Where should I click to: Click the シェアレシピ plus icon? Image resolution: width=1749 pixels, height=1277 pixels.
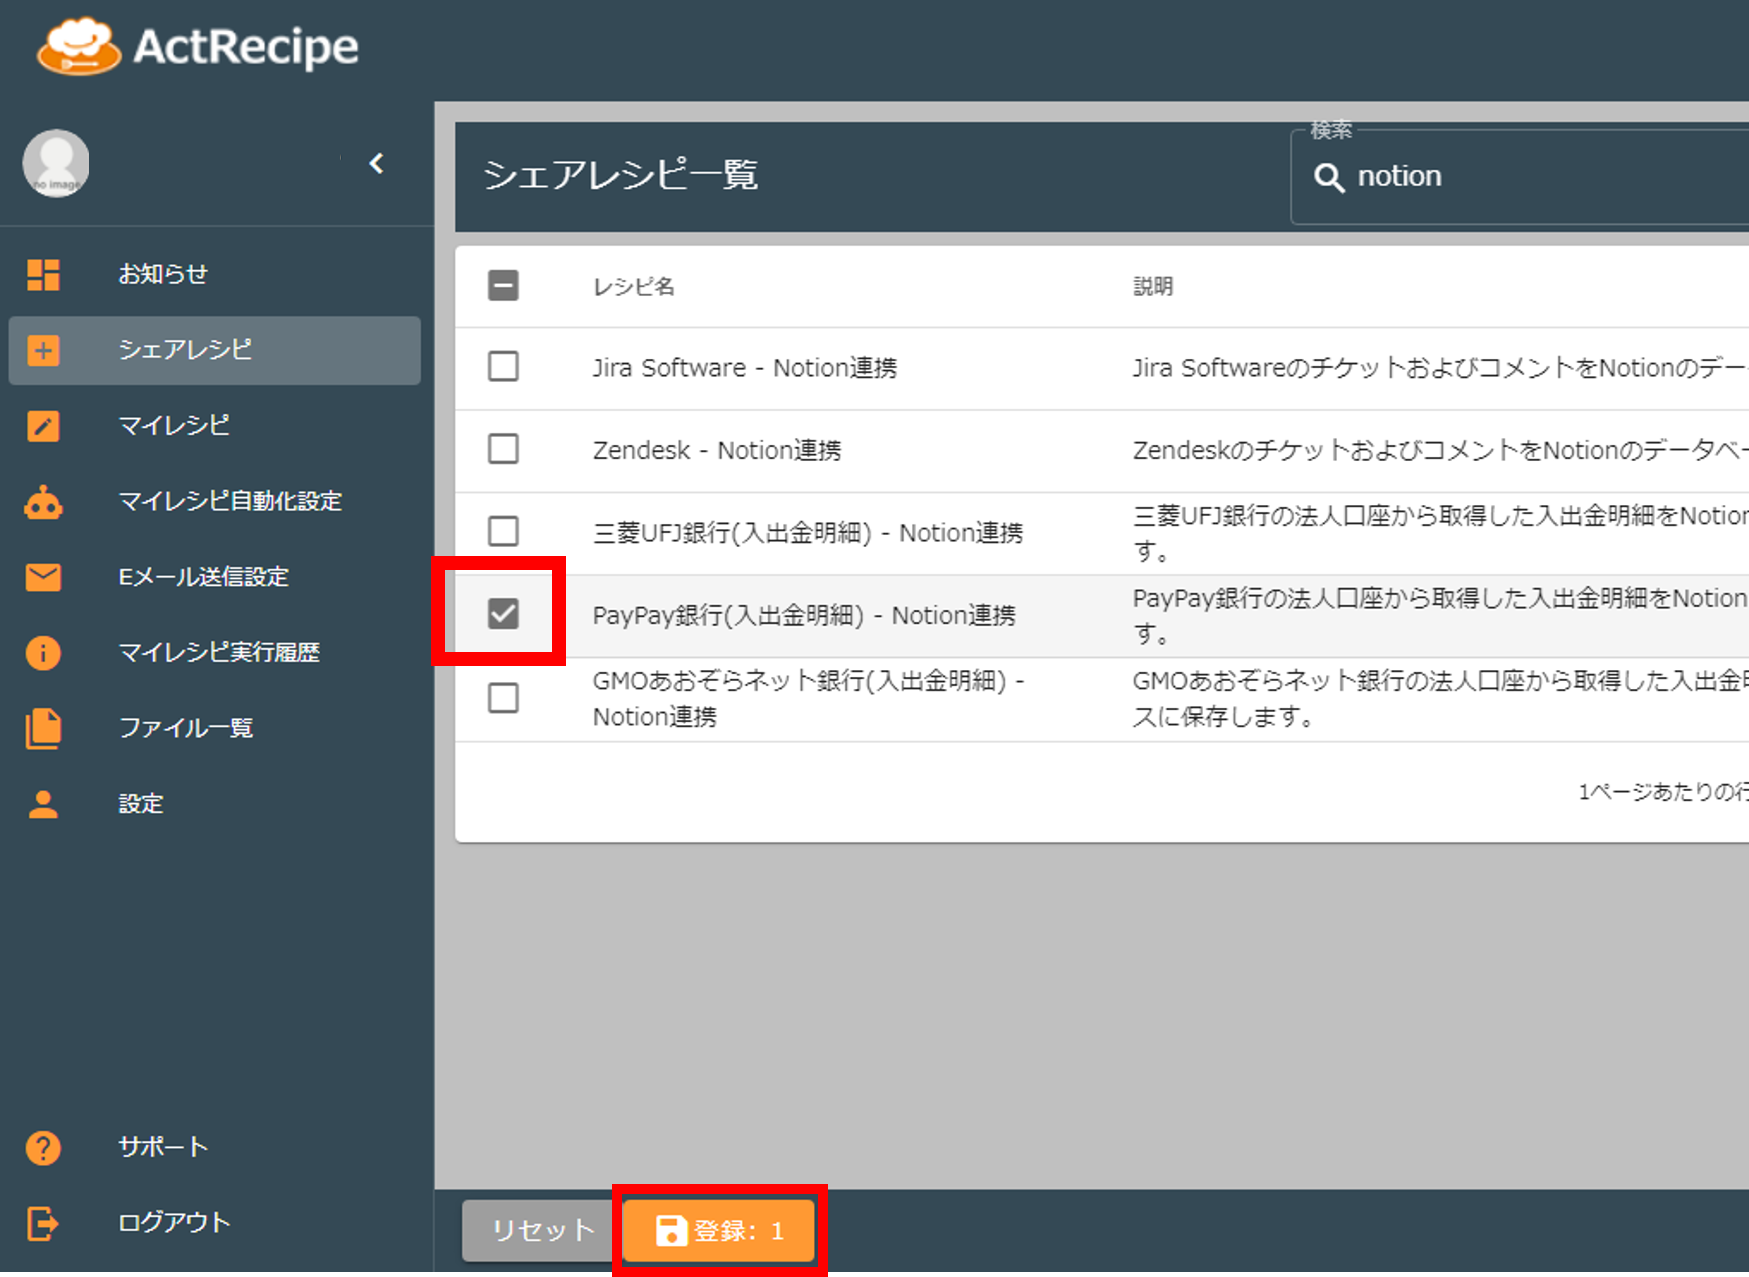(x=43, y=350)
